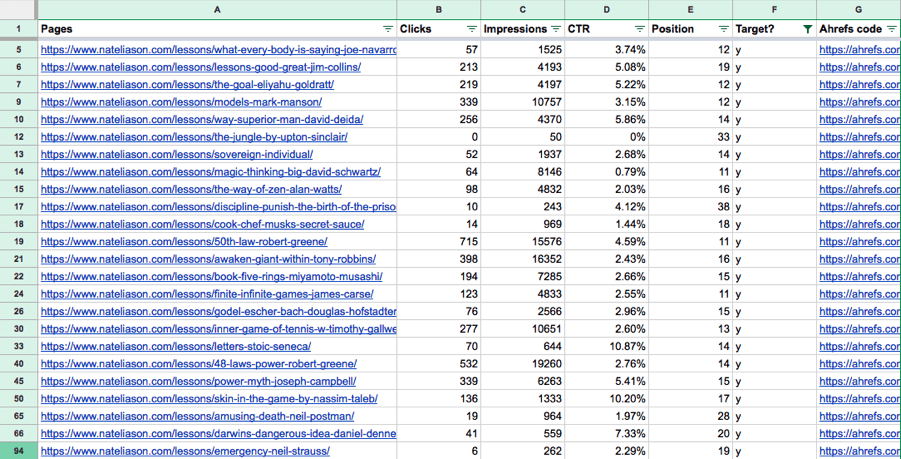The width and height of the screenshot is (901, 459).
Task: Open the awaken-giant-within-tony-robbins link
Action: 209,259
